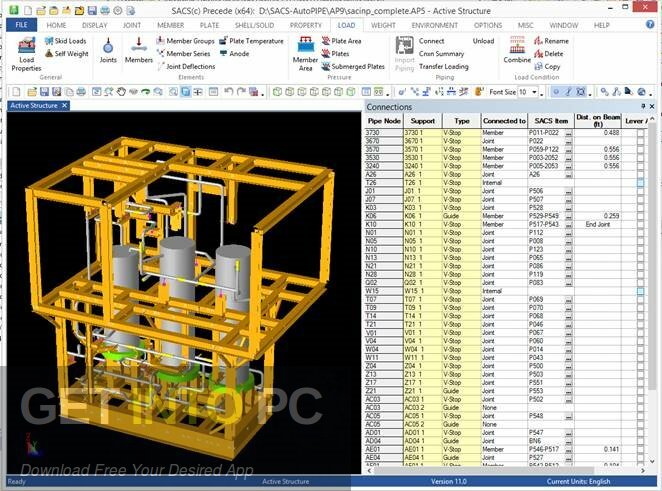Open the Joints load tool
This screenshot has height=491, width=662.
point(108,50)
